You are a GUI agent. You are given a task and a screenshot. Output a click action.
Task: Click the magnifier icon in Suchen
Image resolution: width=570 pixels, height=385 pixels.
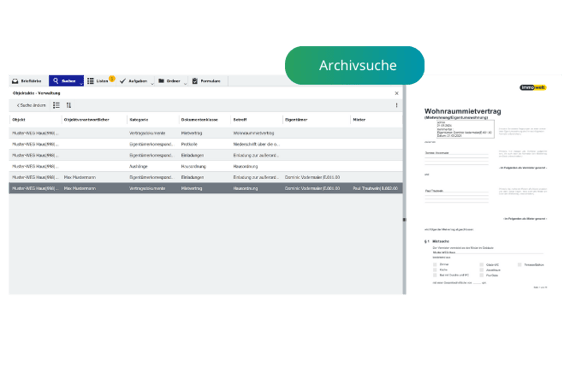click(x=56, y=81)
